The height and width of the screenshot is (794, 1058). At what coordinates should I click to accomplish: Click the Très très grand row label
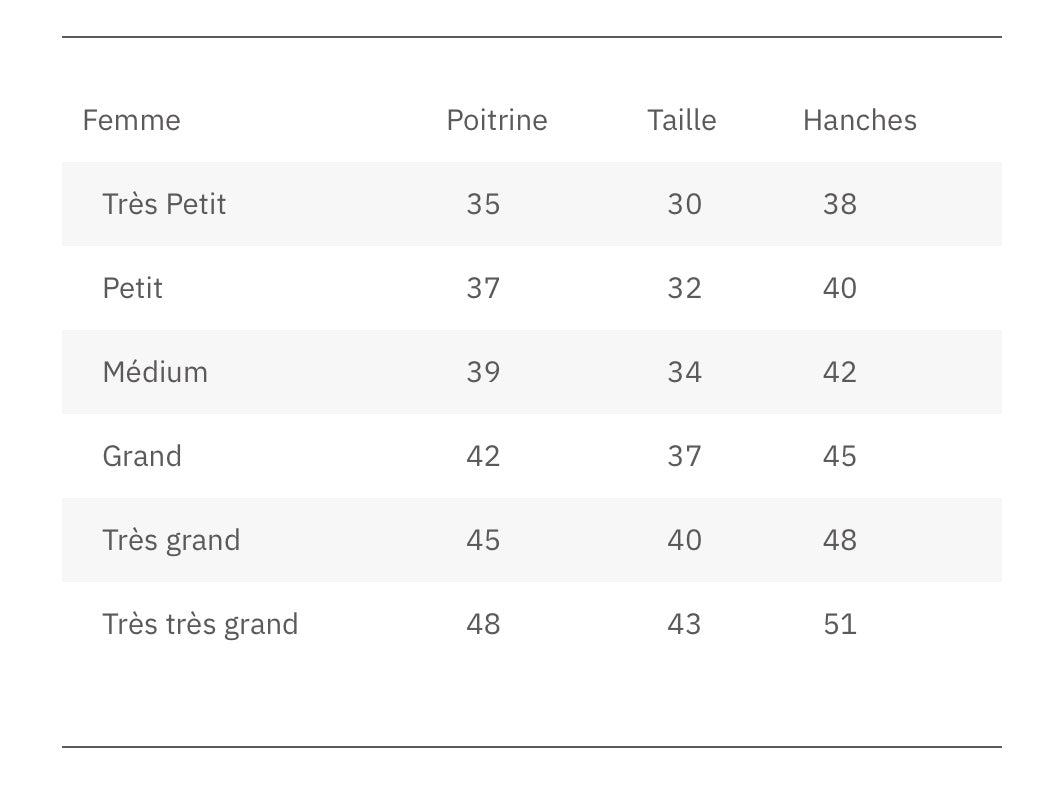(x=200, y=624)
